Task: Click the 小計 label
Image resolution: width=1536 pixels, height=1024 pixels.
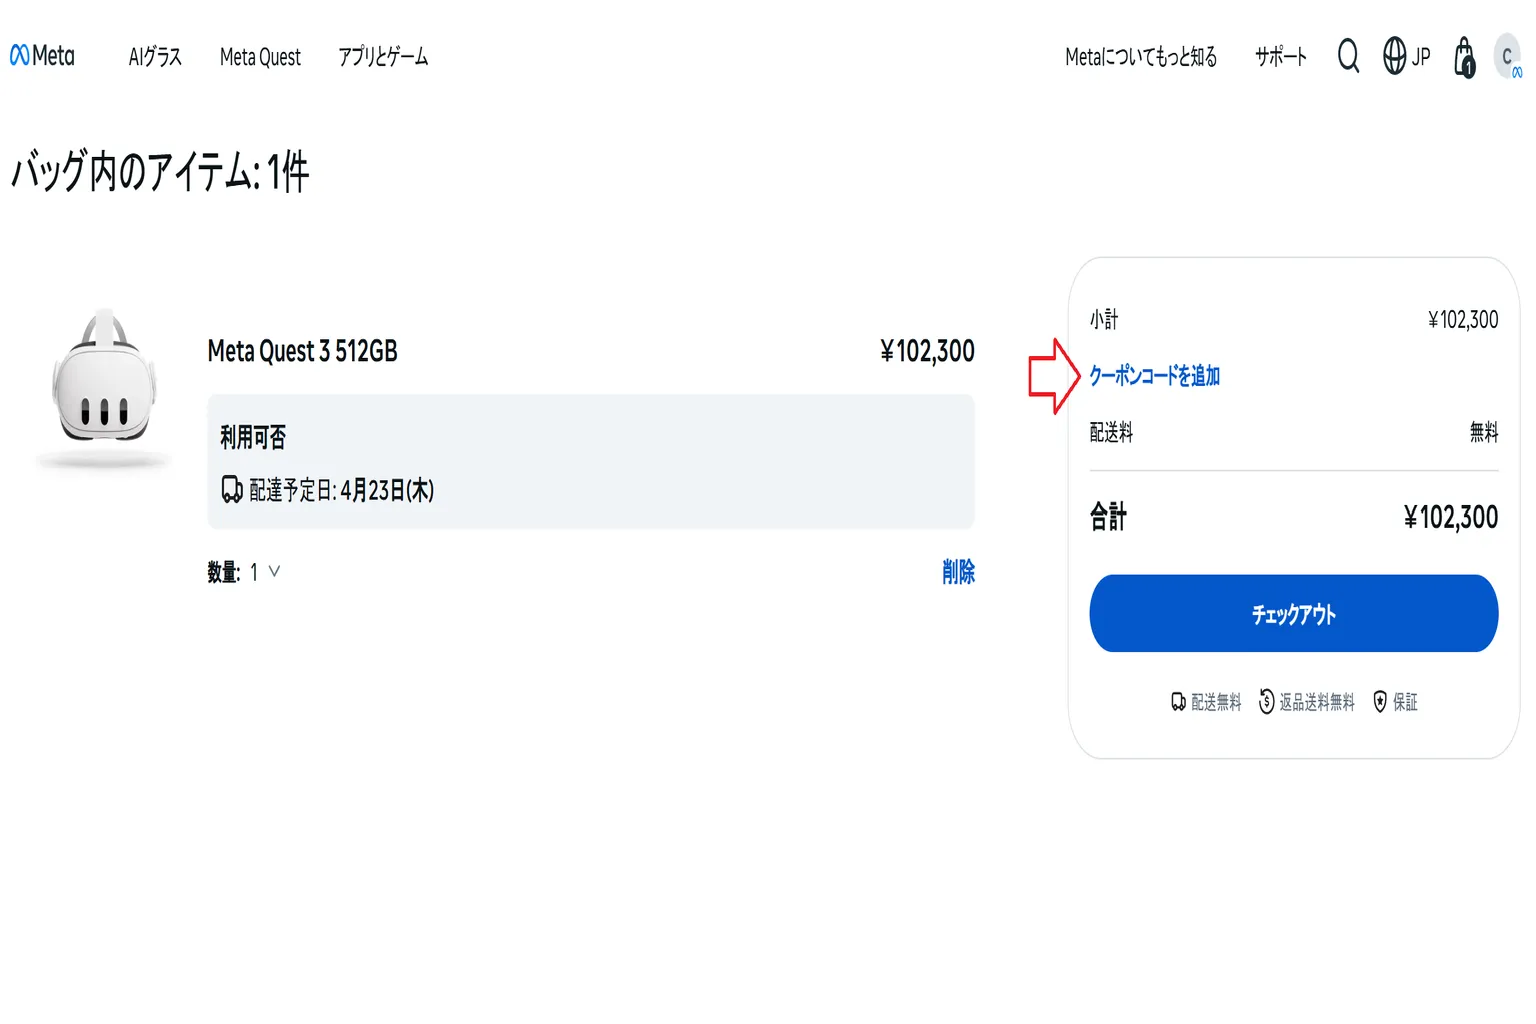Action: (1104, 320)
